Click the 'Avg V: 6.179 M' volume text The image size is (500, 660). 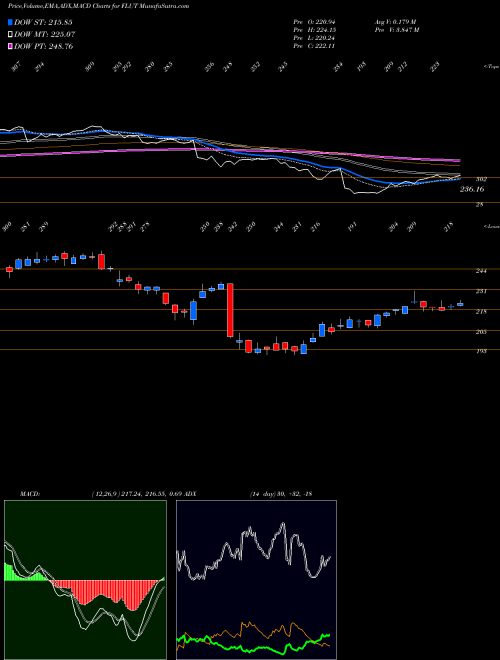tap(395, 21)
